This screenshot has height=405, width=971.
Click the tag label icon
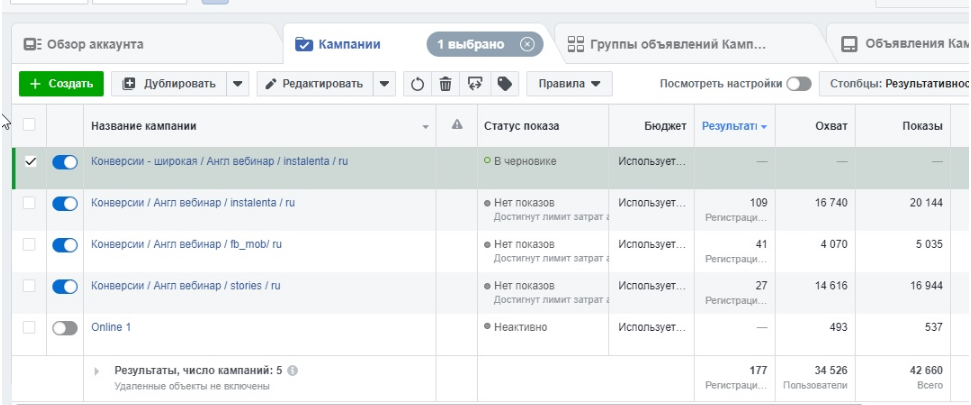(505, 84)
